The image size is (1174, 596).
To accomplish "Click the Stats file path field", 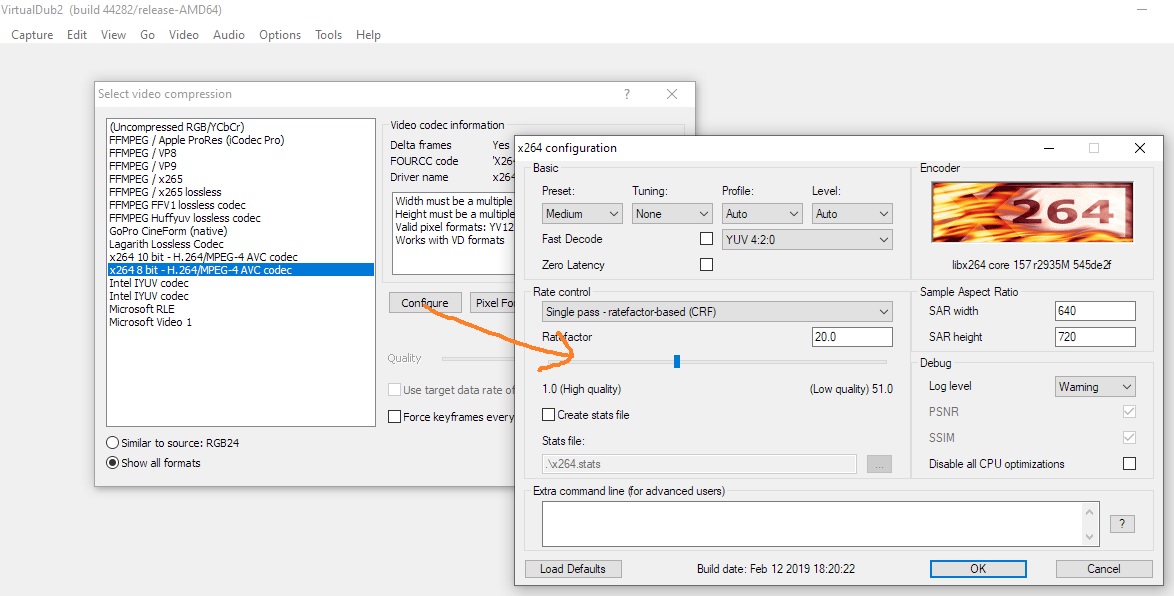I will tap(699, 464).
